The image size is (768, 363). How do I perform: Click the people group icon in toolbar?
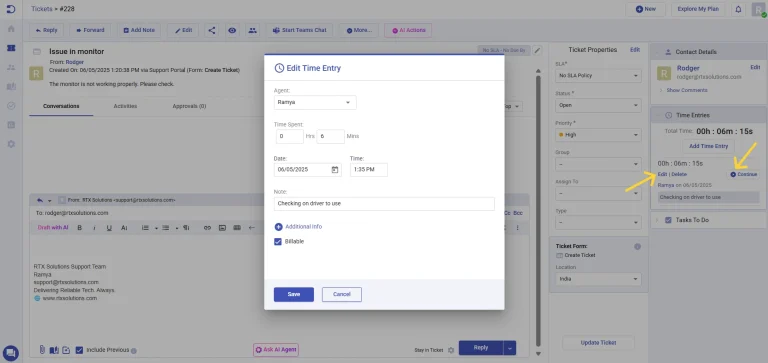point(252,30)
